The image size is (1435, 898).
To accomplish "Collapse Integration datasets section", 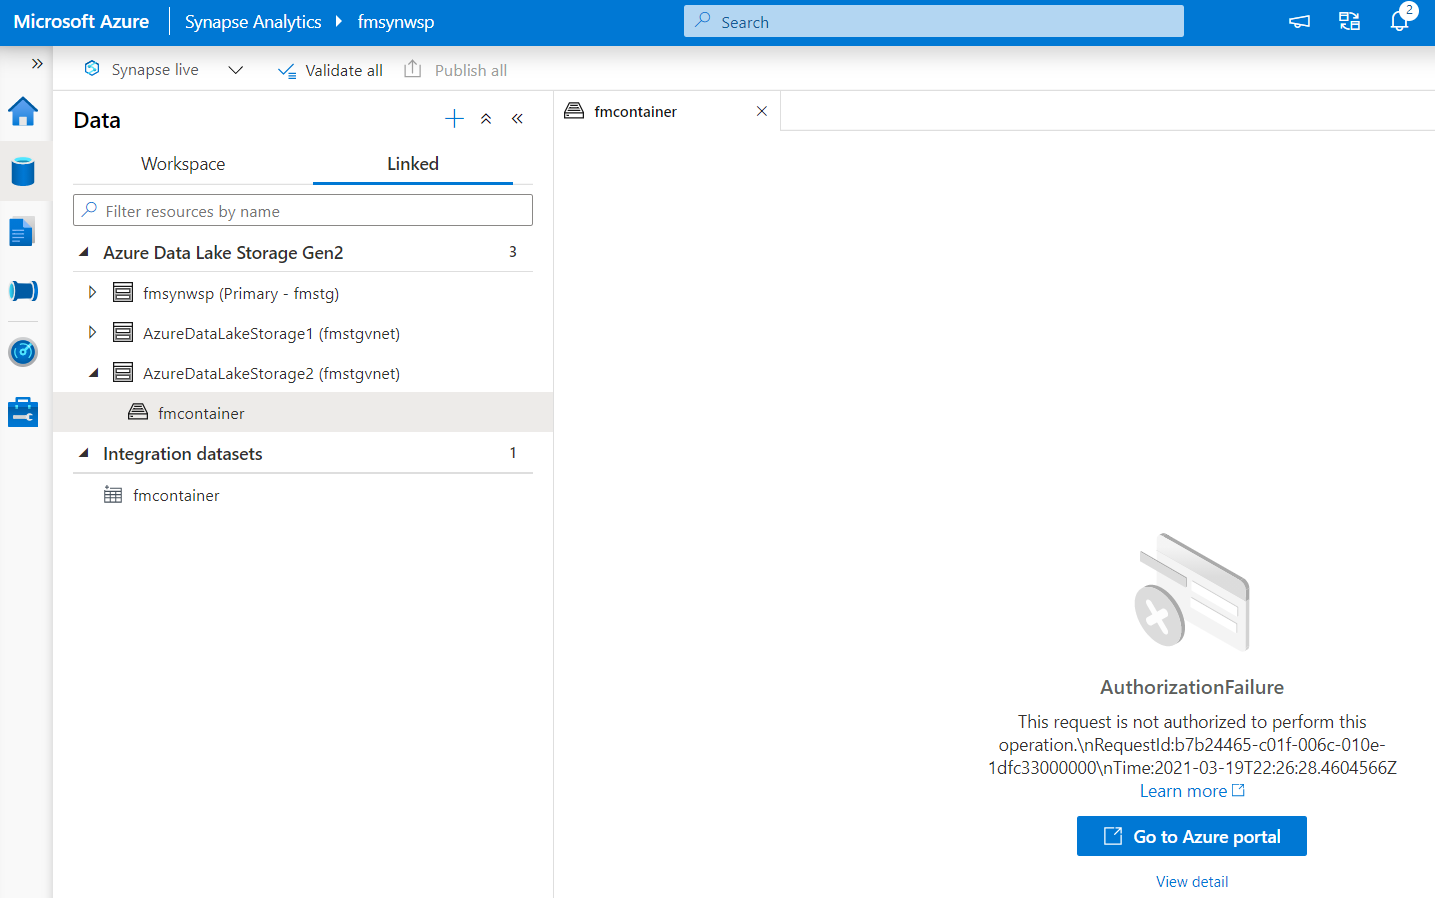I will point(84,453).
